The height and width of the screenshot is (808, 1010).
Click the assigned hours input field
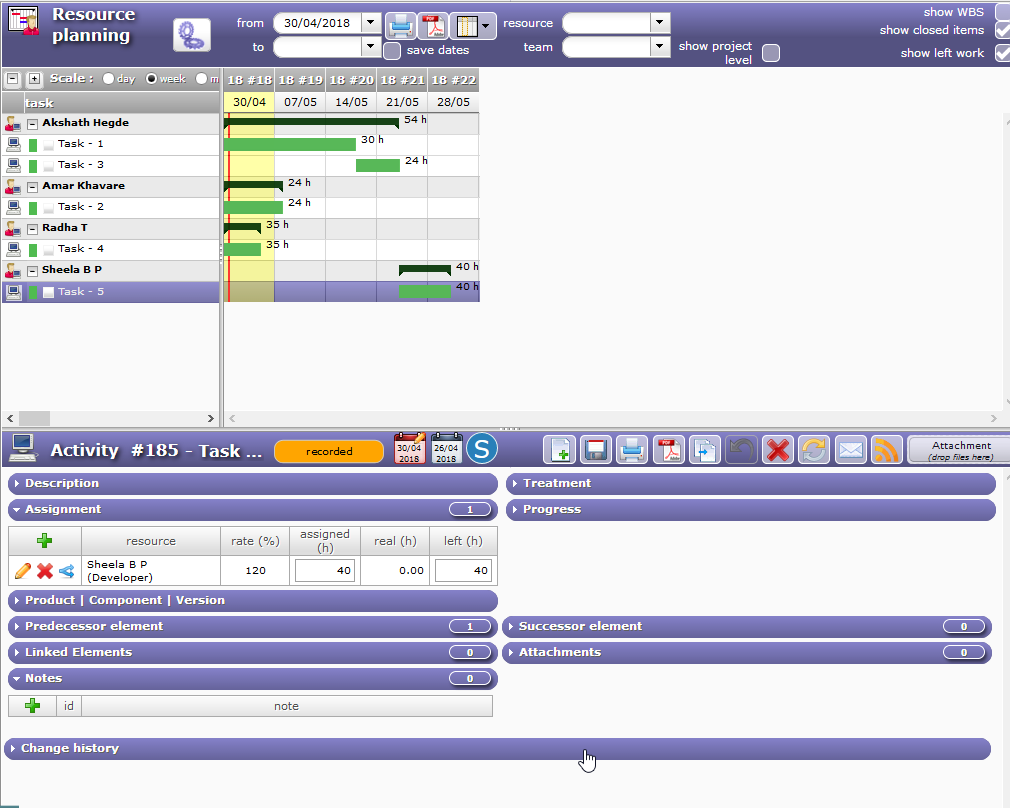(324, 571)
